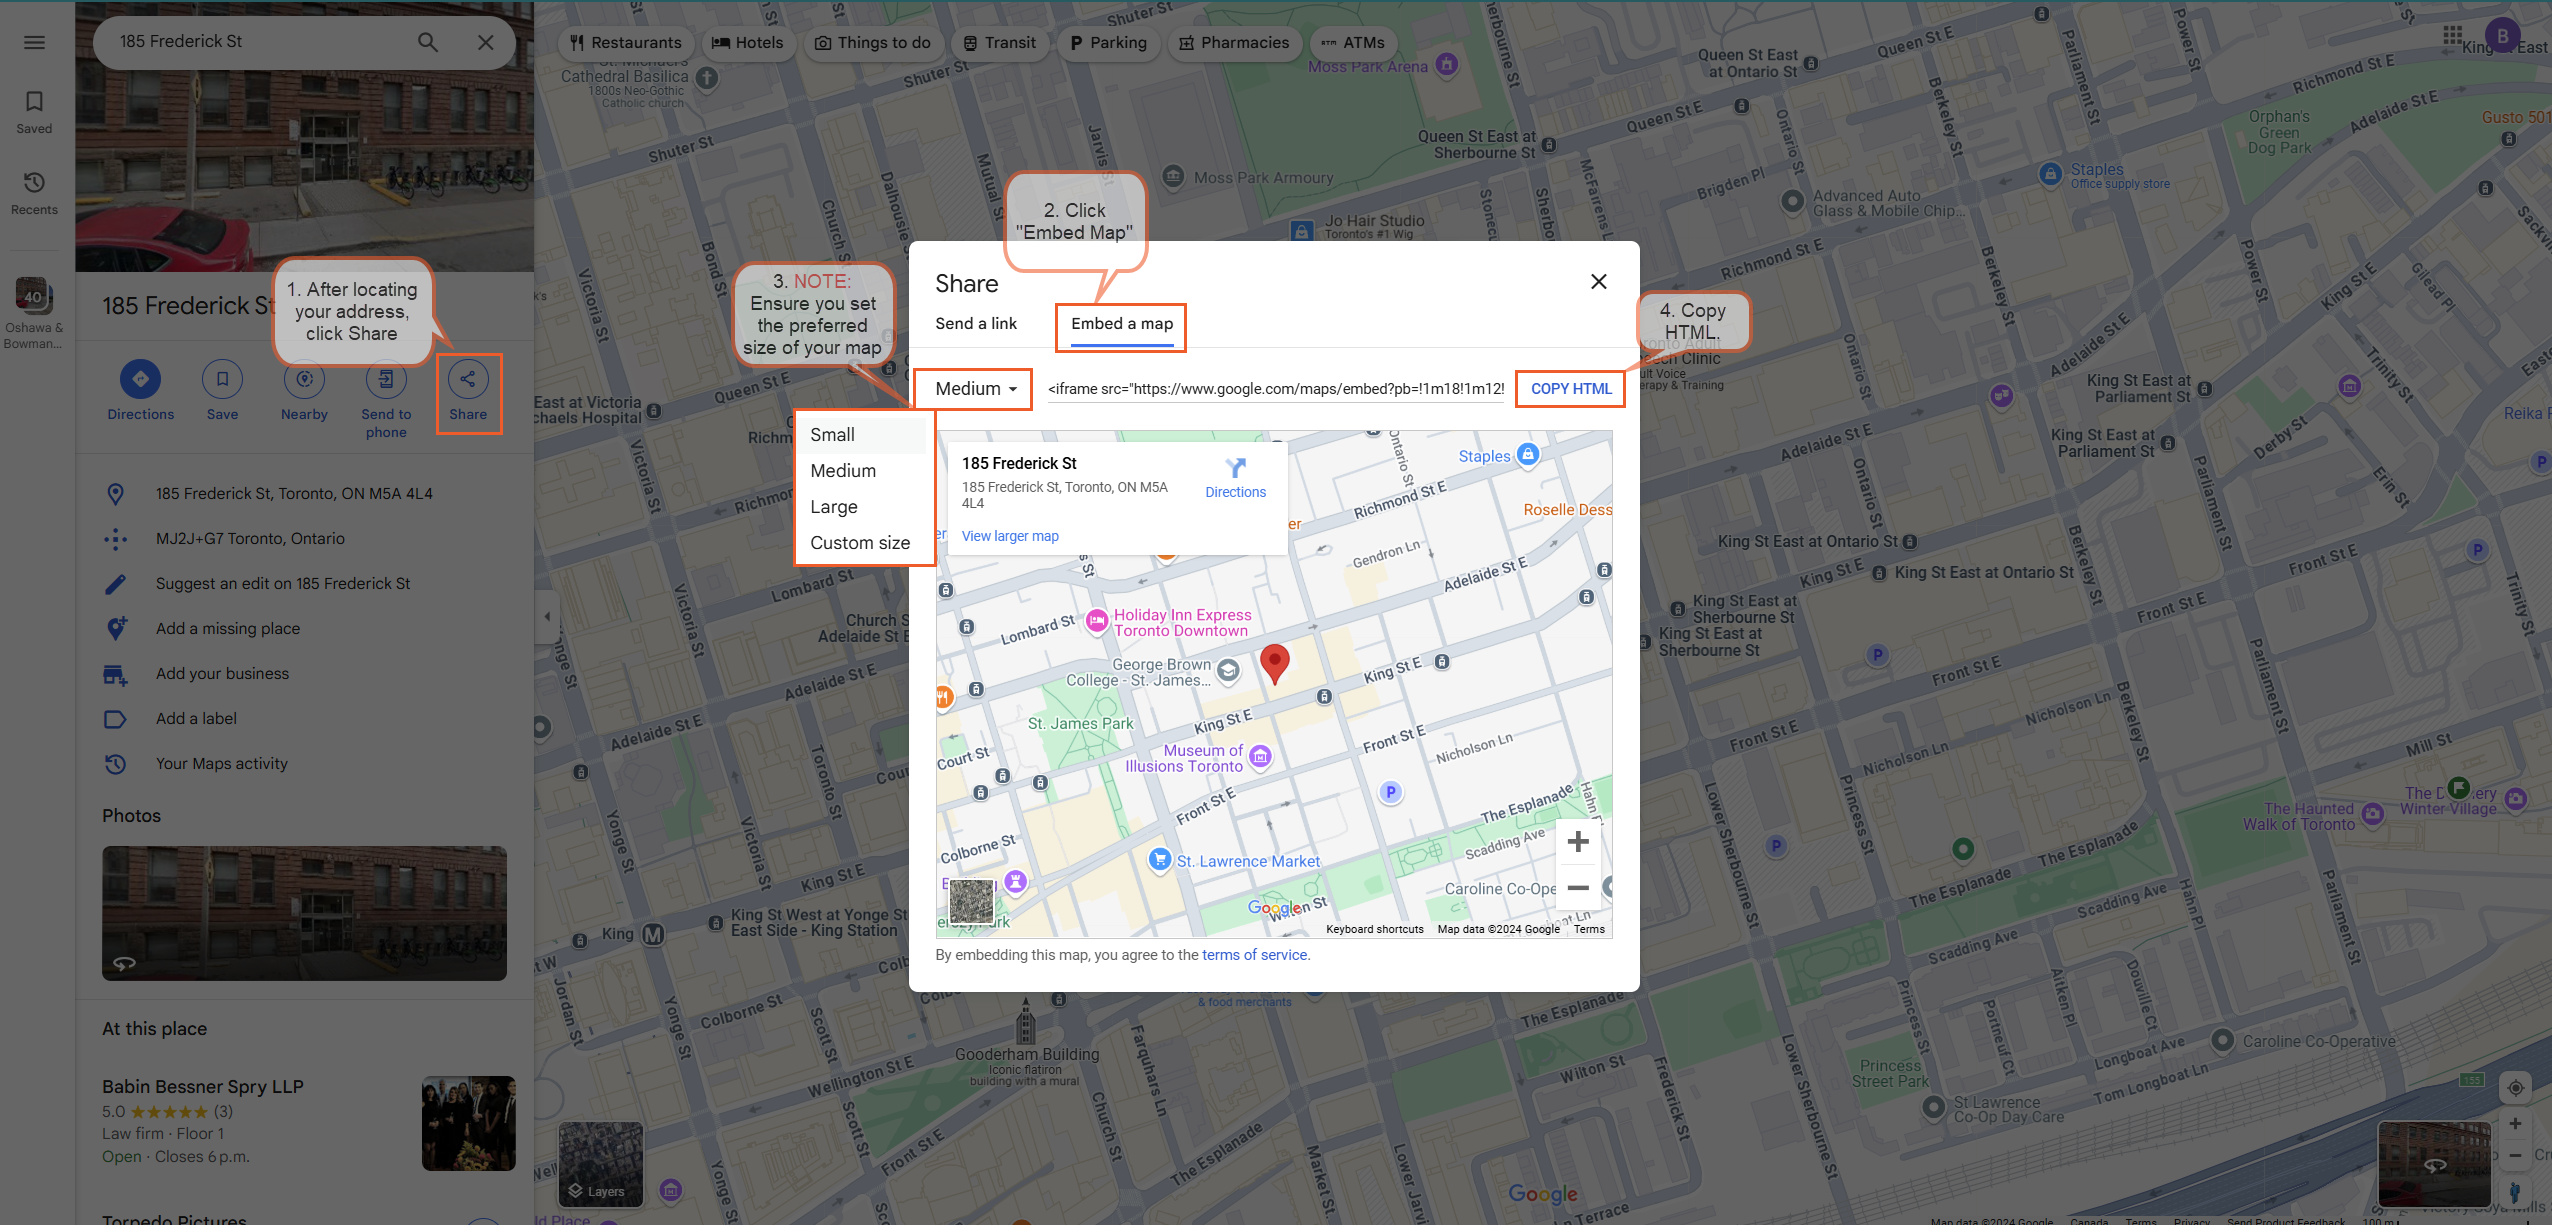2552x1225 pixels.
Task: Click the St. Lawrence Market marker in preview
Action: point(1159,859)
